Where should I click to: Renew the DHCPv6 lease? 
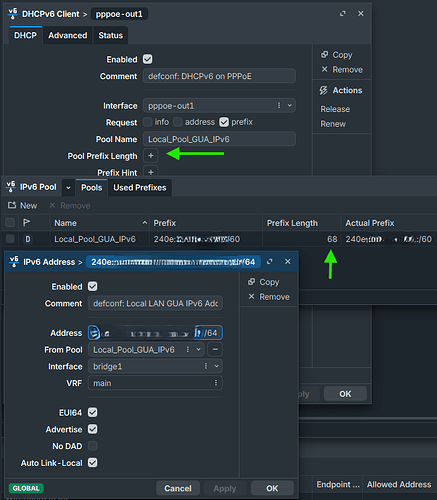[x=333, y=124]
